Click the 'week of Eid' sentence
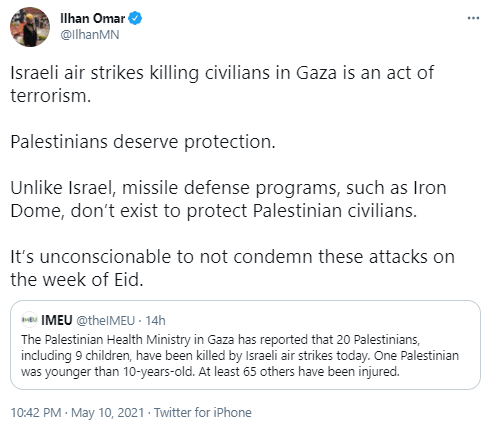The width and height of the screenshot is (490, 431). [232, 268]
